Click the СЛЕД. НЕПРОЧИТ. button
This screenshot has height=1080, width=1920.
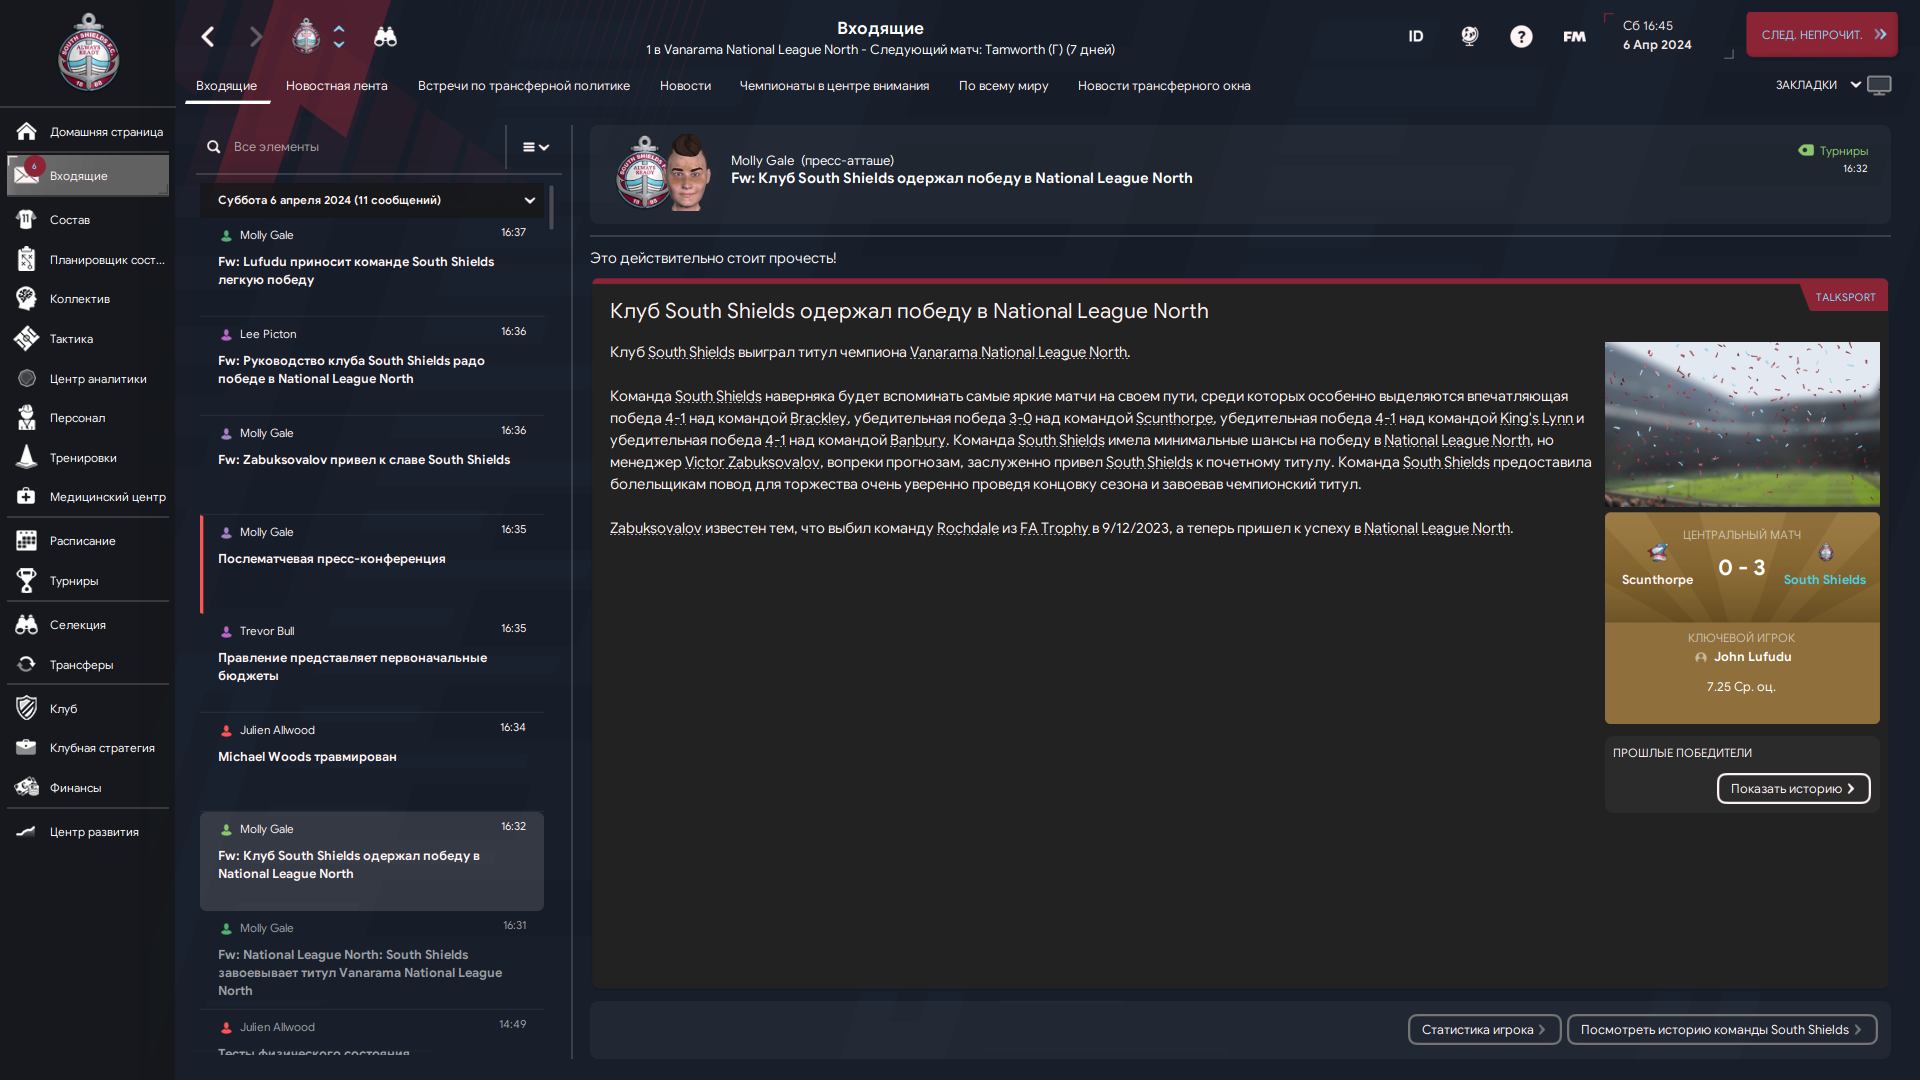point(1822,35)
